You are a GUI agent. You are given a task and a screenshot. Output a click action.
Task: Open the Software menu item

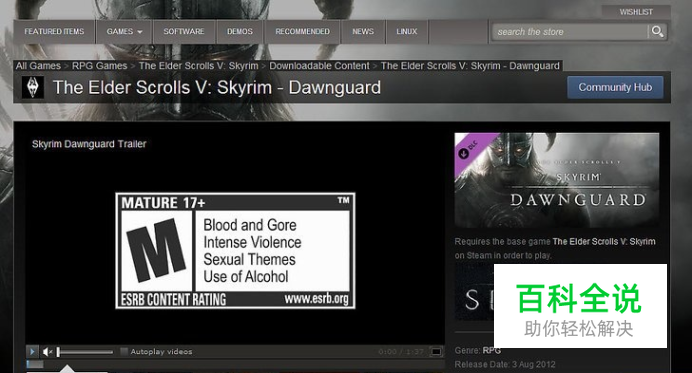184,32
